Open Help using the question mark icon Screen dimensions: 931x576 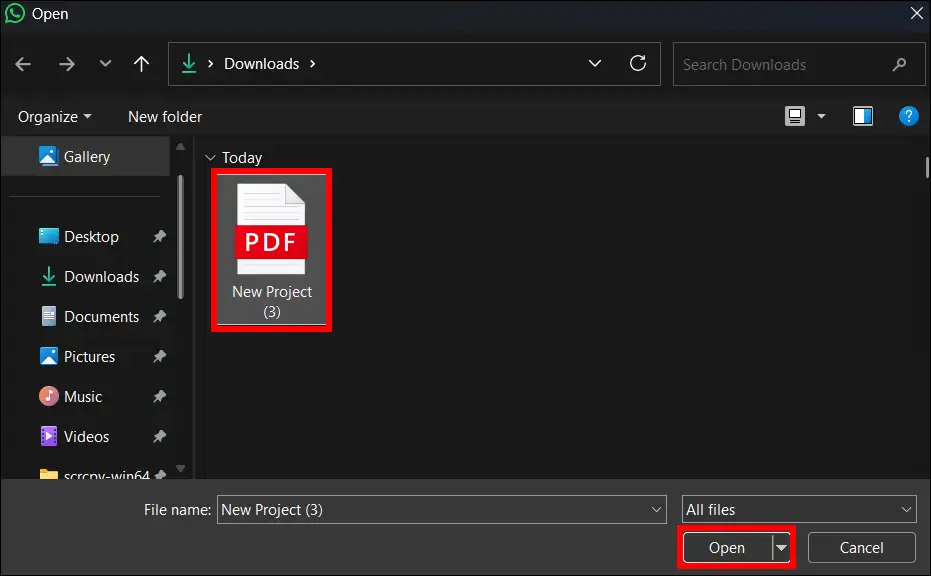click(x=908, y=116)
